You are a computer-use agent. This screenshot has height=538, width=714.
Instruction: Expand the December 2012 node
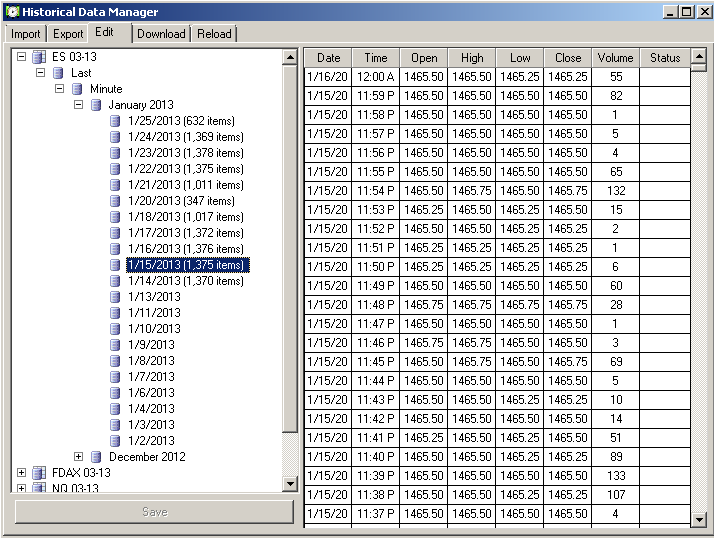pos(79,456)
